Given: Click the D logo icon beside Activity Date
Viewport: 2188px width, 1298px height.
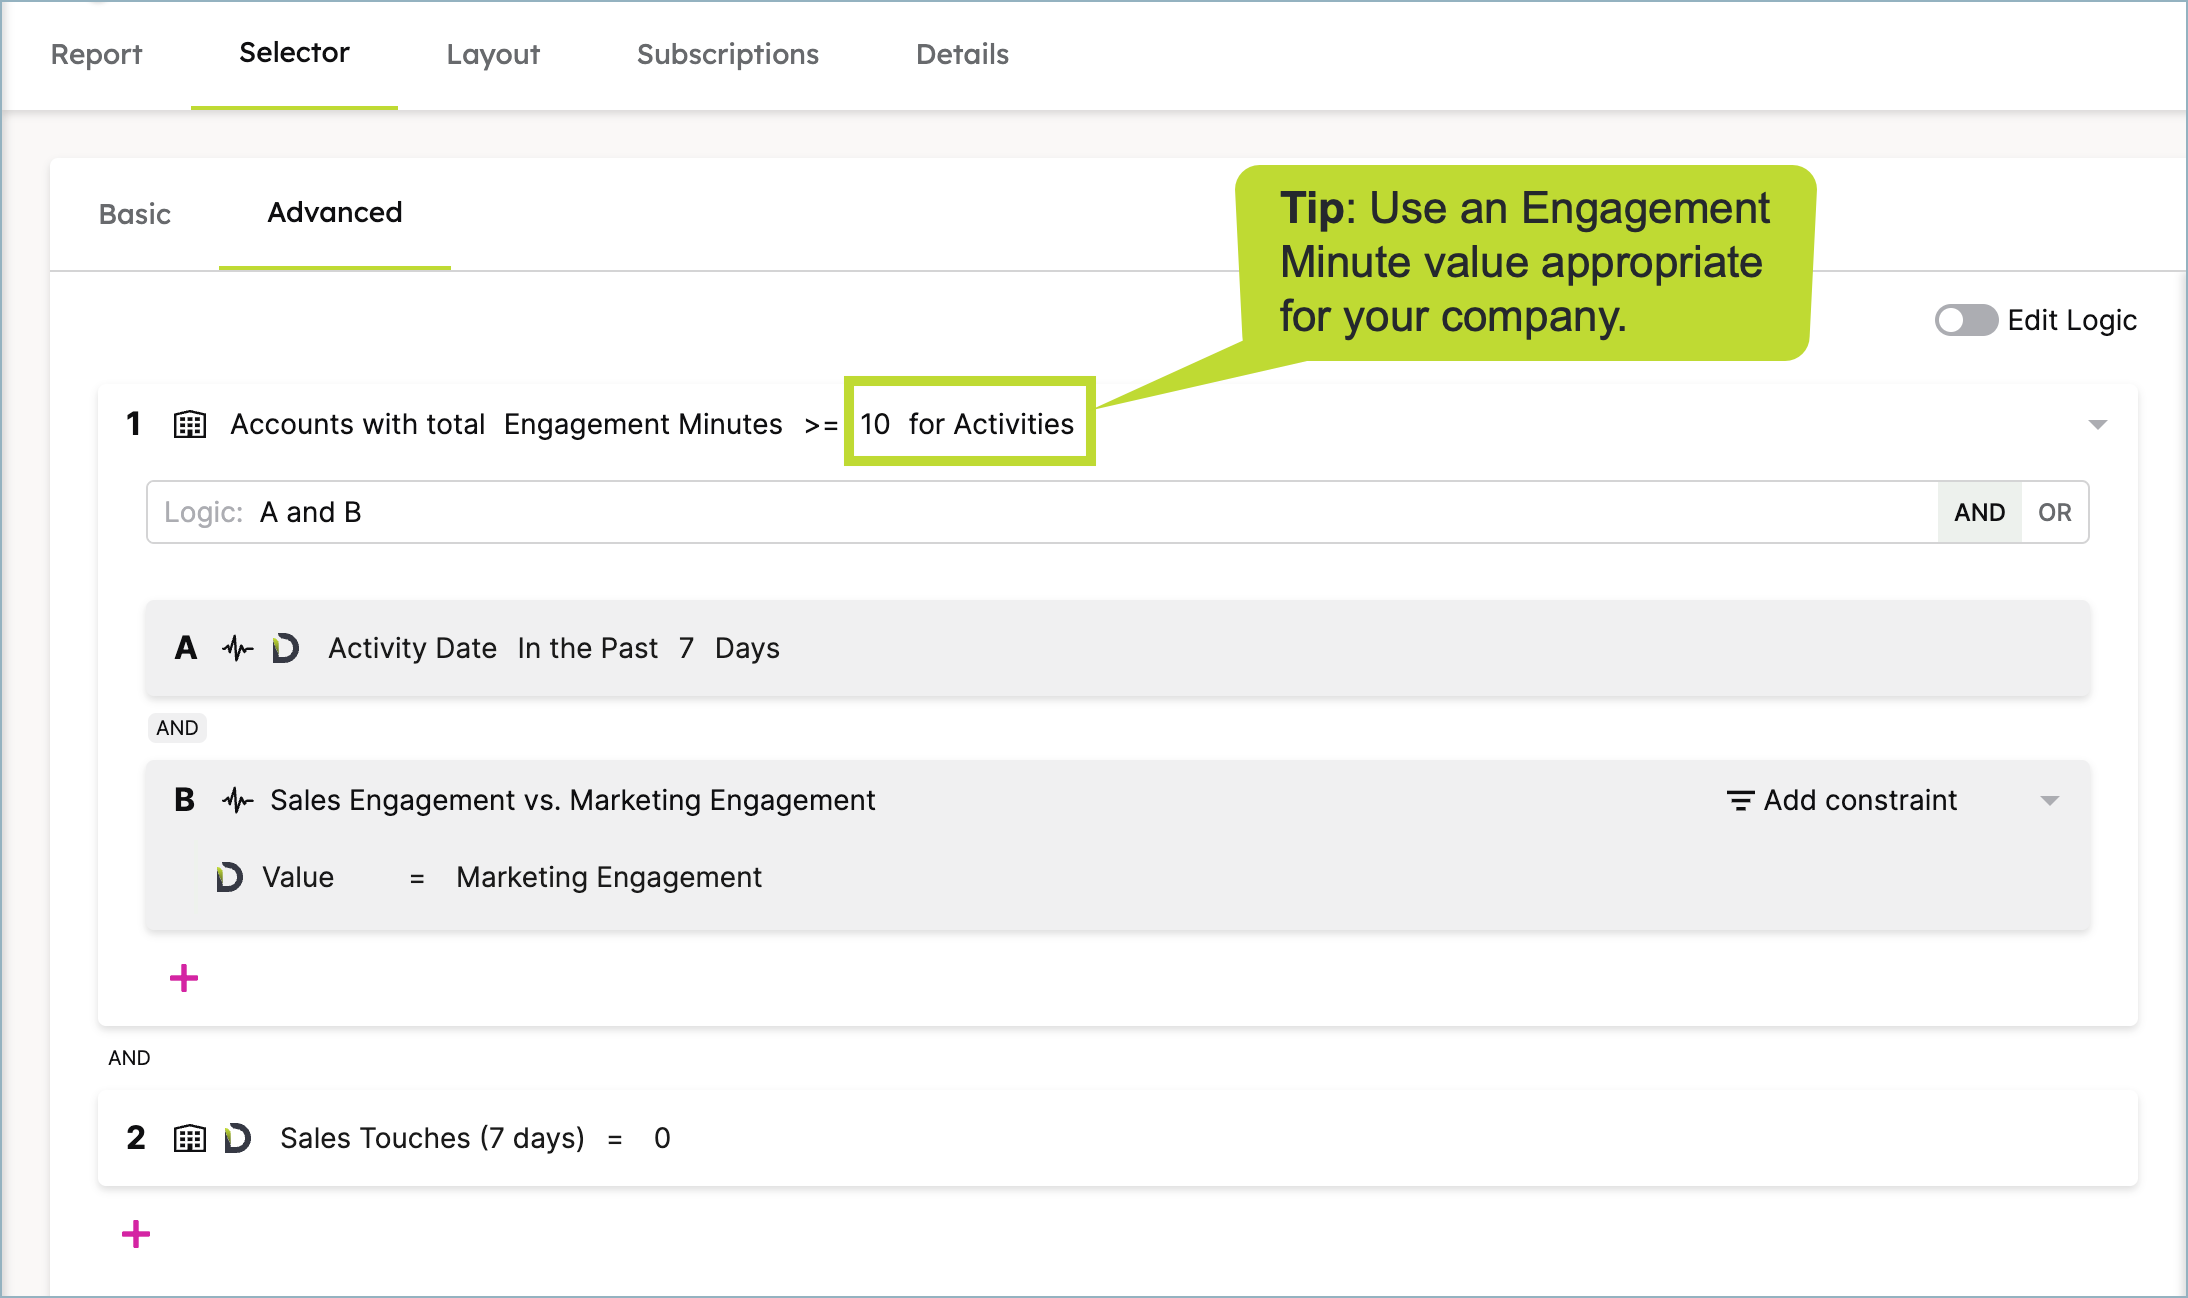Looking at the screenshot, I should [286, 649].
